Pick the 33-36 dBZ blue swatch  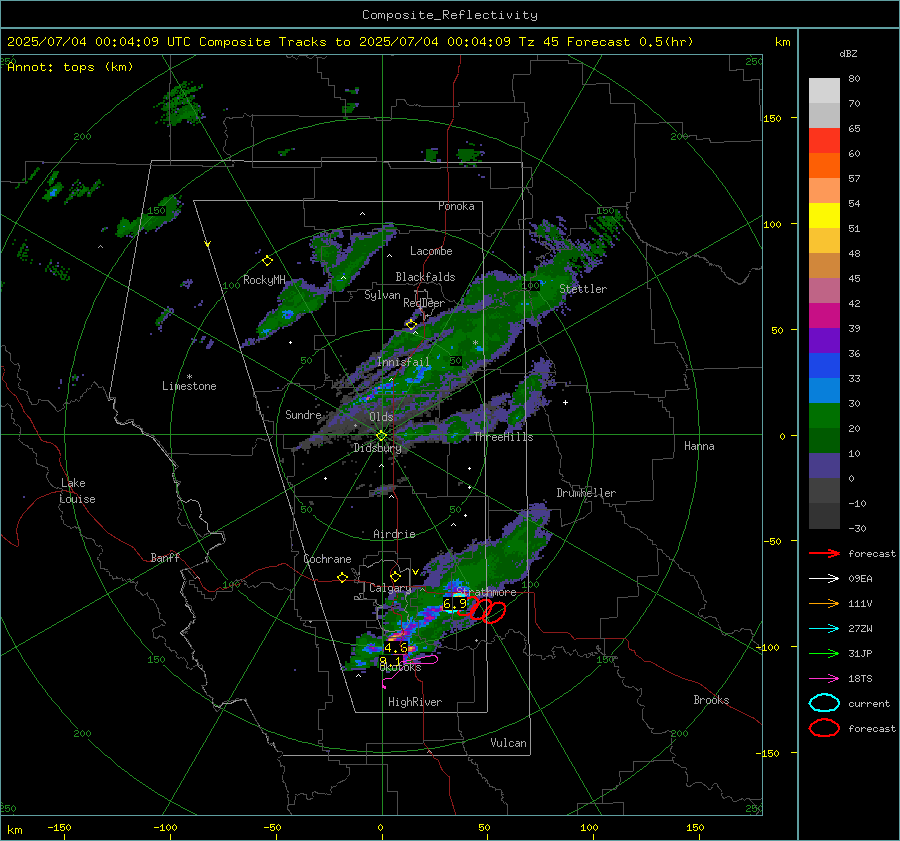pos(824,365)
